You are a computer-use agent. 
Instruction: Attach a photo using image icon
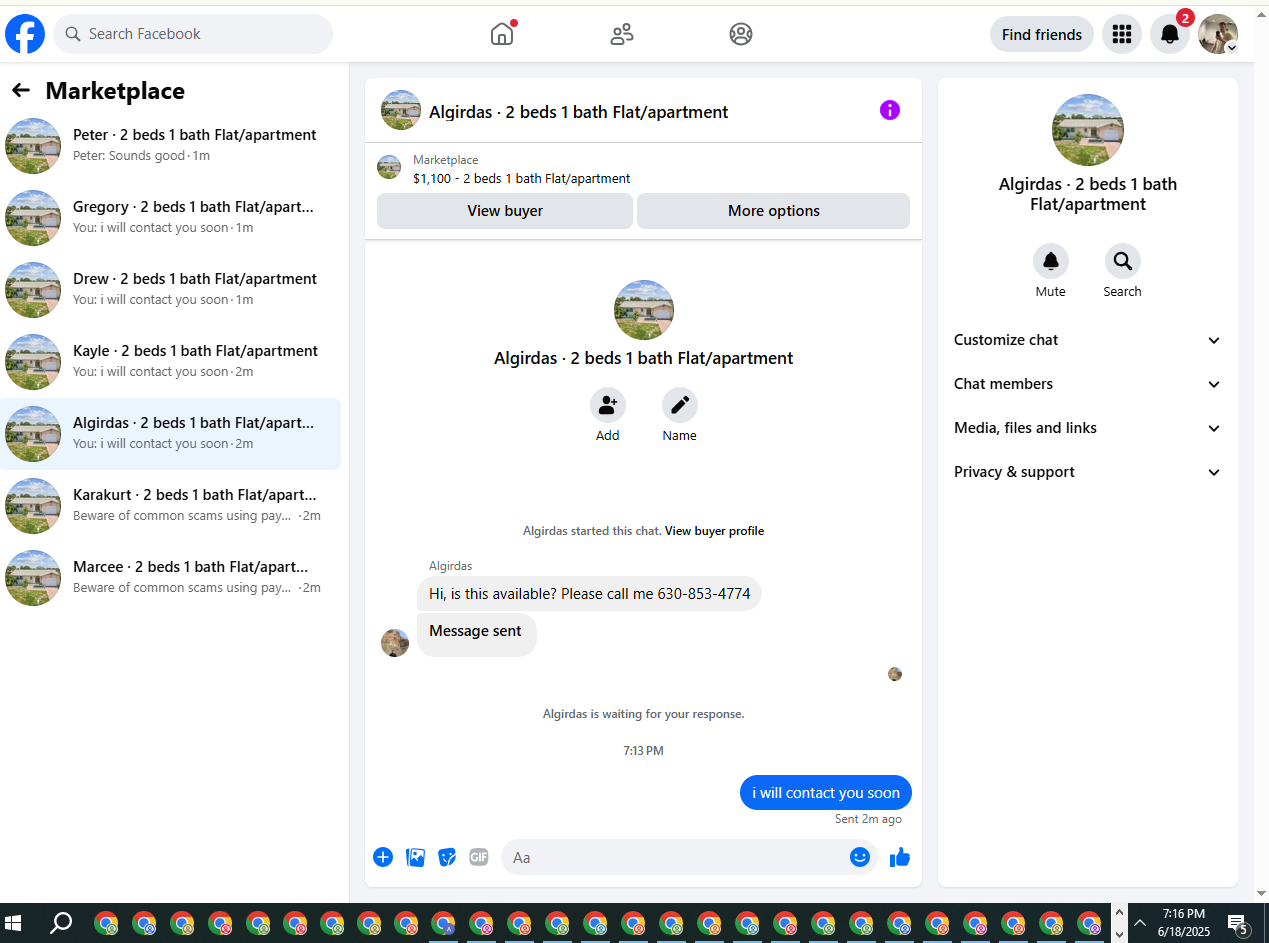coord(415,857)
